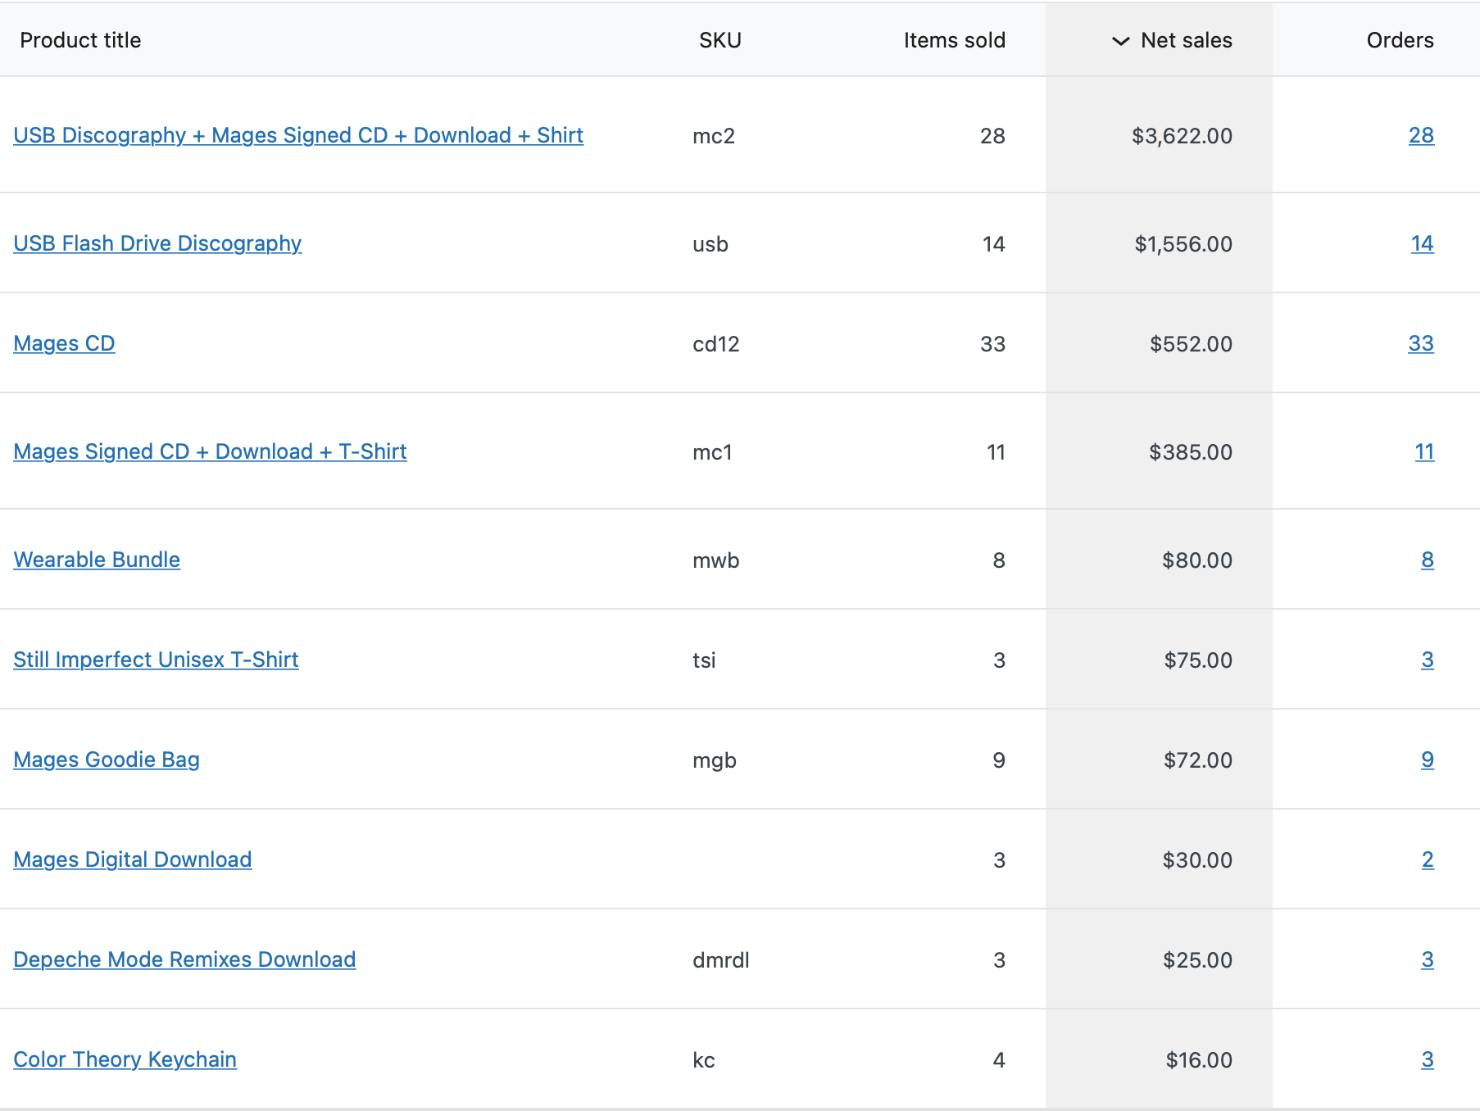Open the Wearable Bundle product link
1480x1111 pixels.
coord(97,560)
